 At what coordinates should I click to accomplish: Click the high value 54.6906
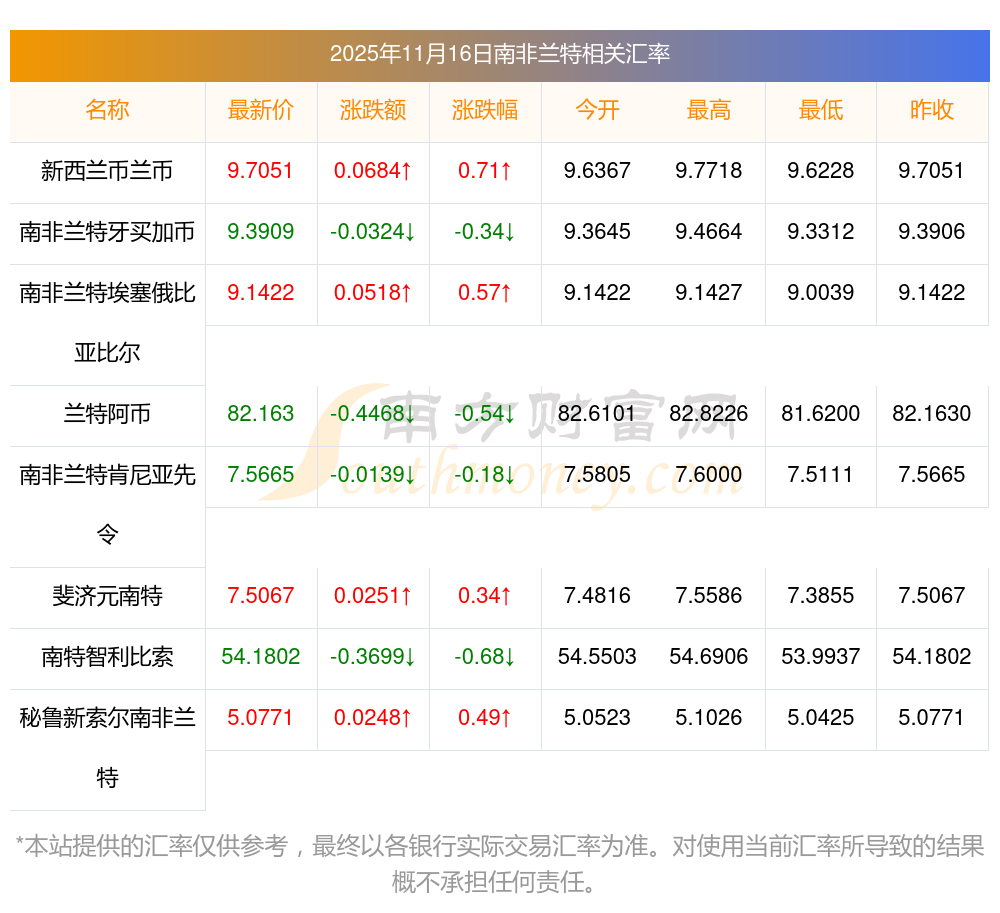pyautogui.click(x=709, y=657)
